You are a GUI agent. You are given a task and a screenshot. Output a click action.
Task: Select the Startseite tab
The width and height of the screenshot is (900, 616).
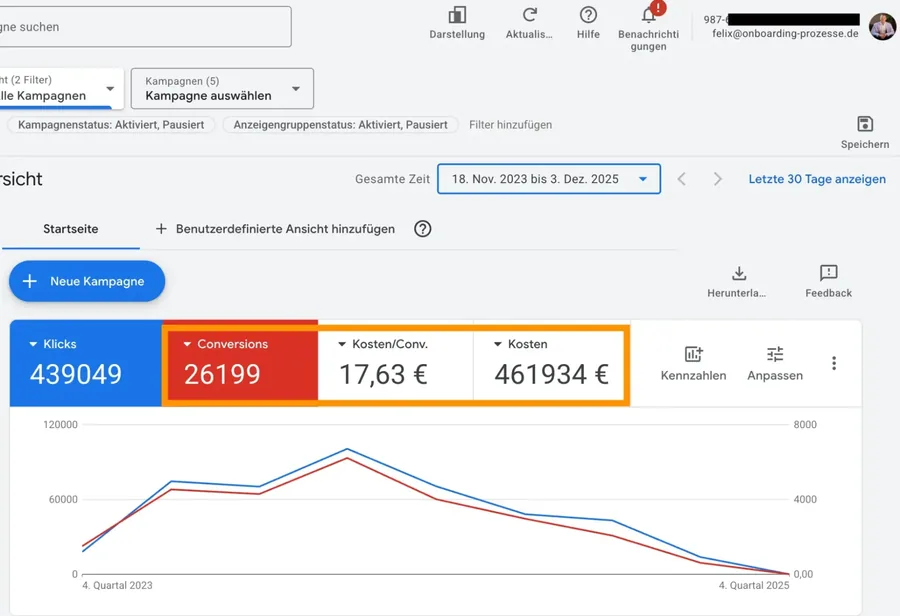click(x=71, y=229)
